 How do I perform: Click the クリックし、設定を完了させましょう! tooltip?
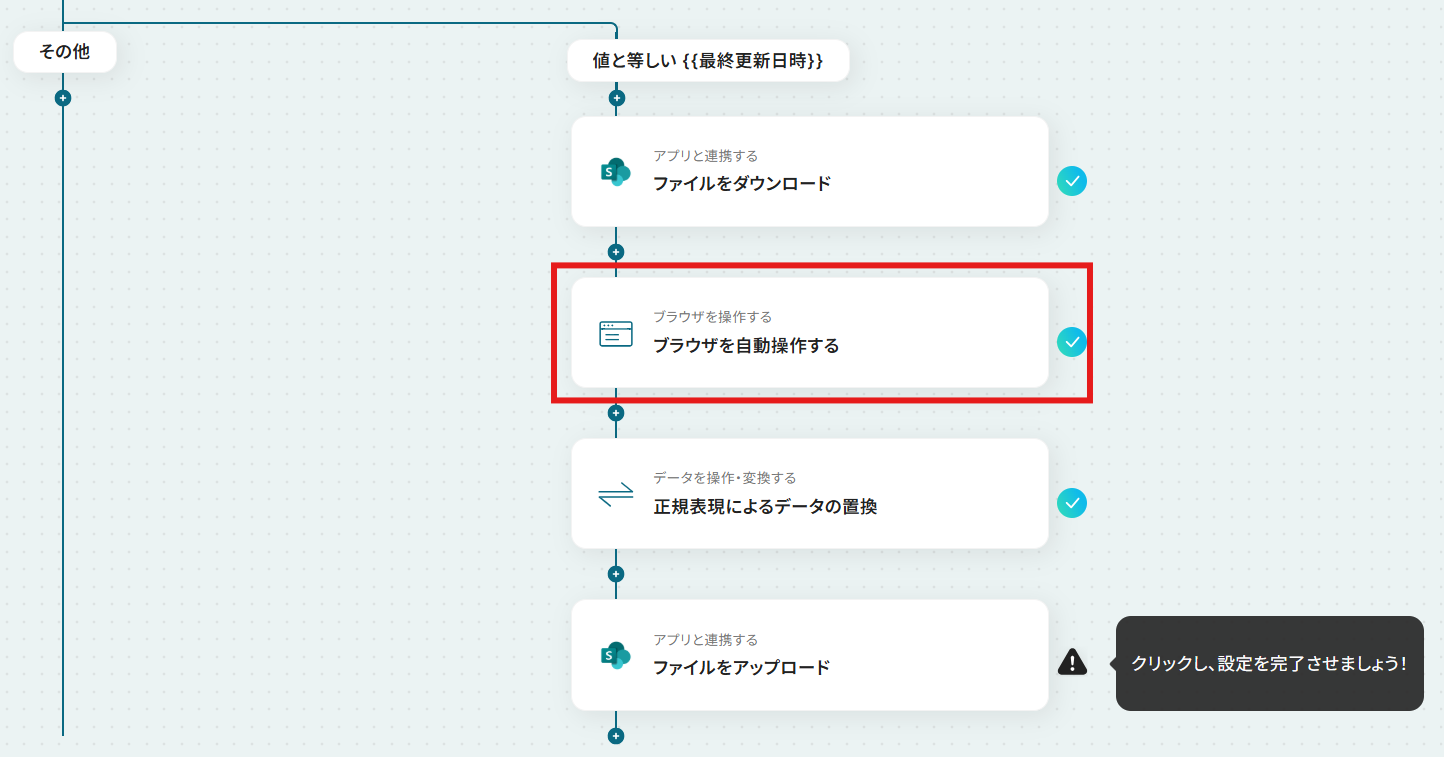(x=1269, y=663)
